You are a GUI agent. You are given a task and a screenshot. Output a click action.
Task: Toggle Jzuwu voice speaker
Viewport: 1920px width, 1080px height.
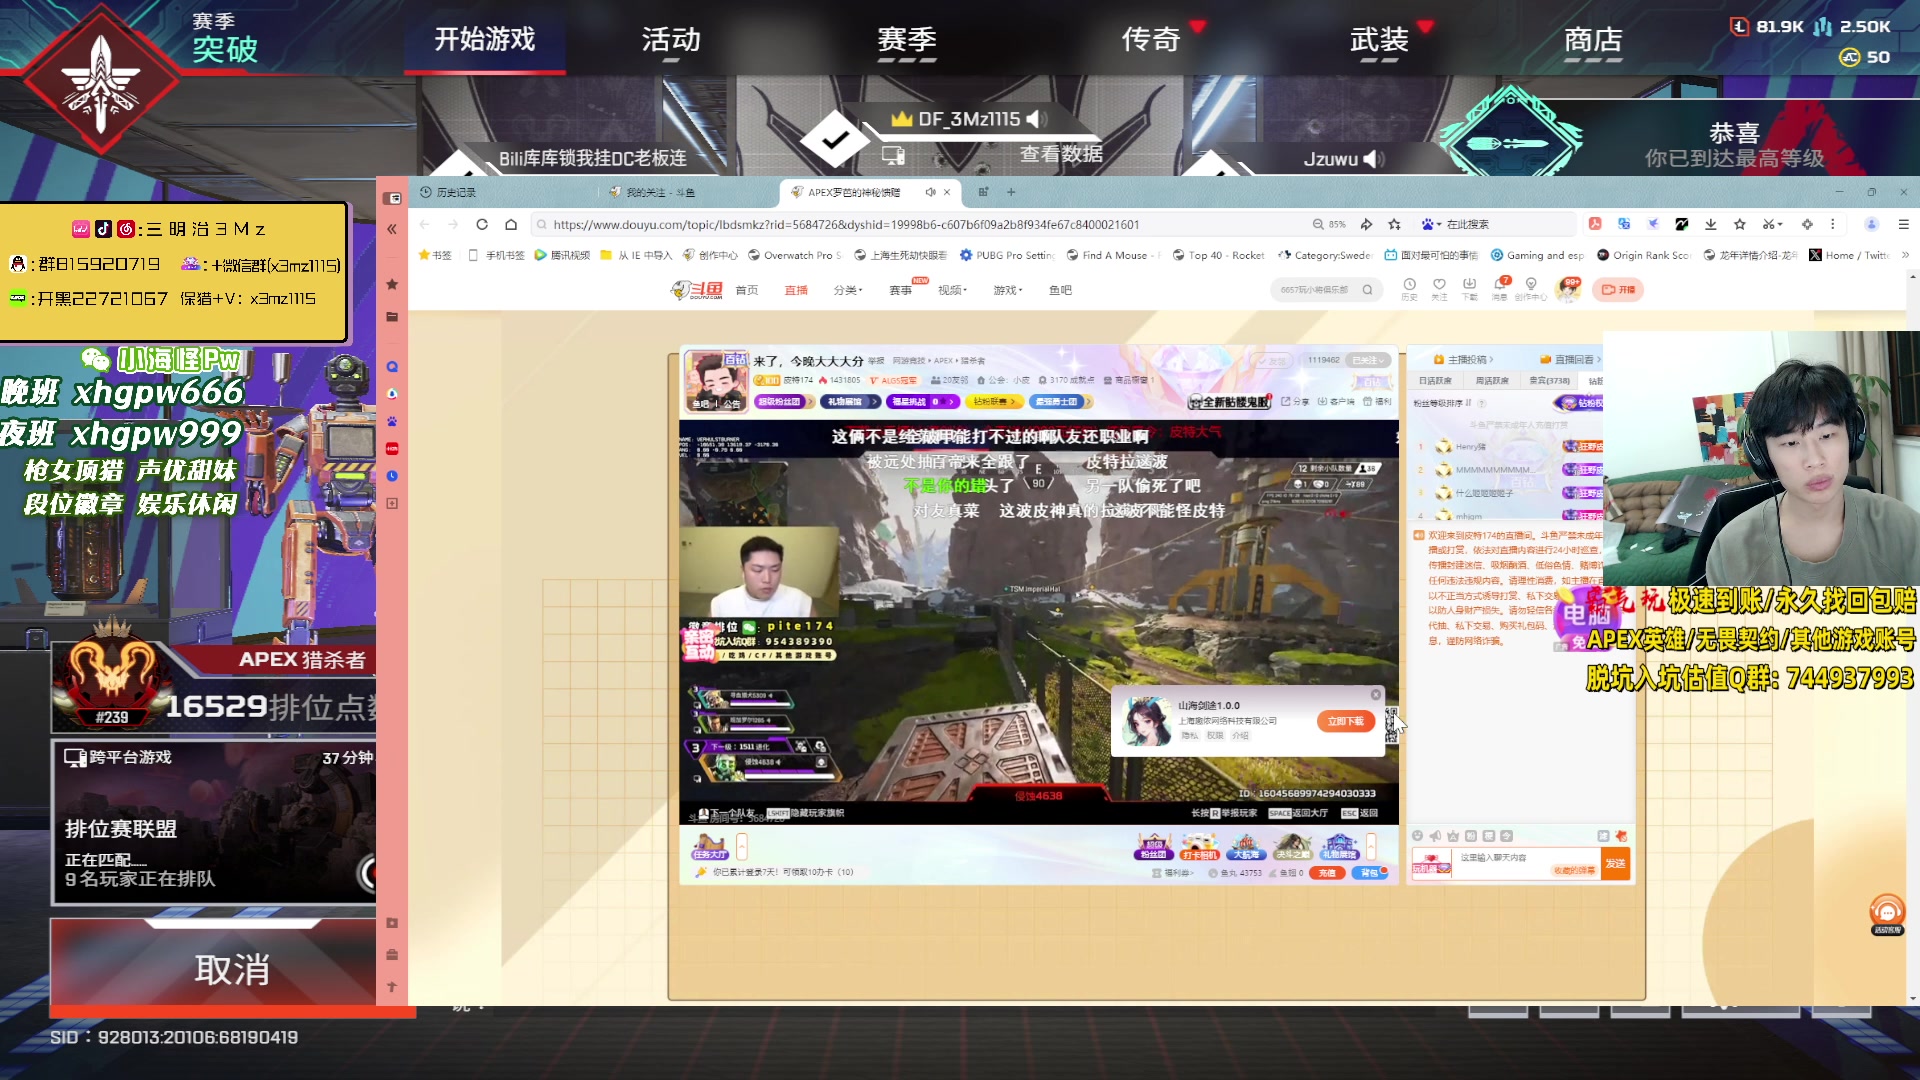1374,159
